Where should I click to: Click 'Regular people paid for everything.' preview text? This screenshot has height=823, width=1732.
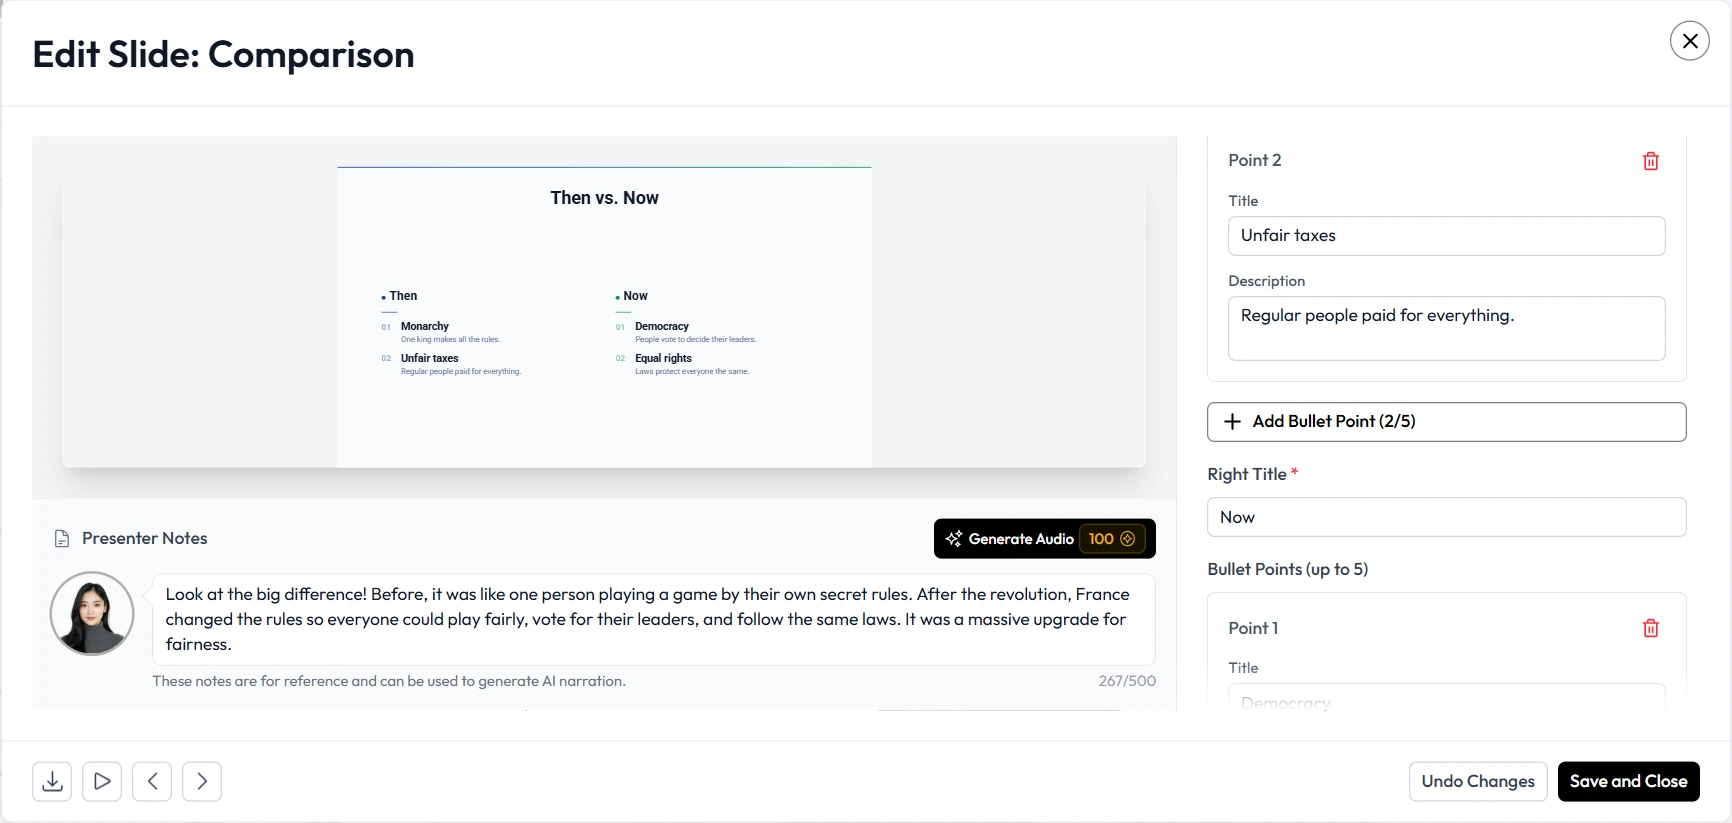[x=461, y=371]
